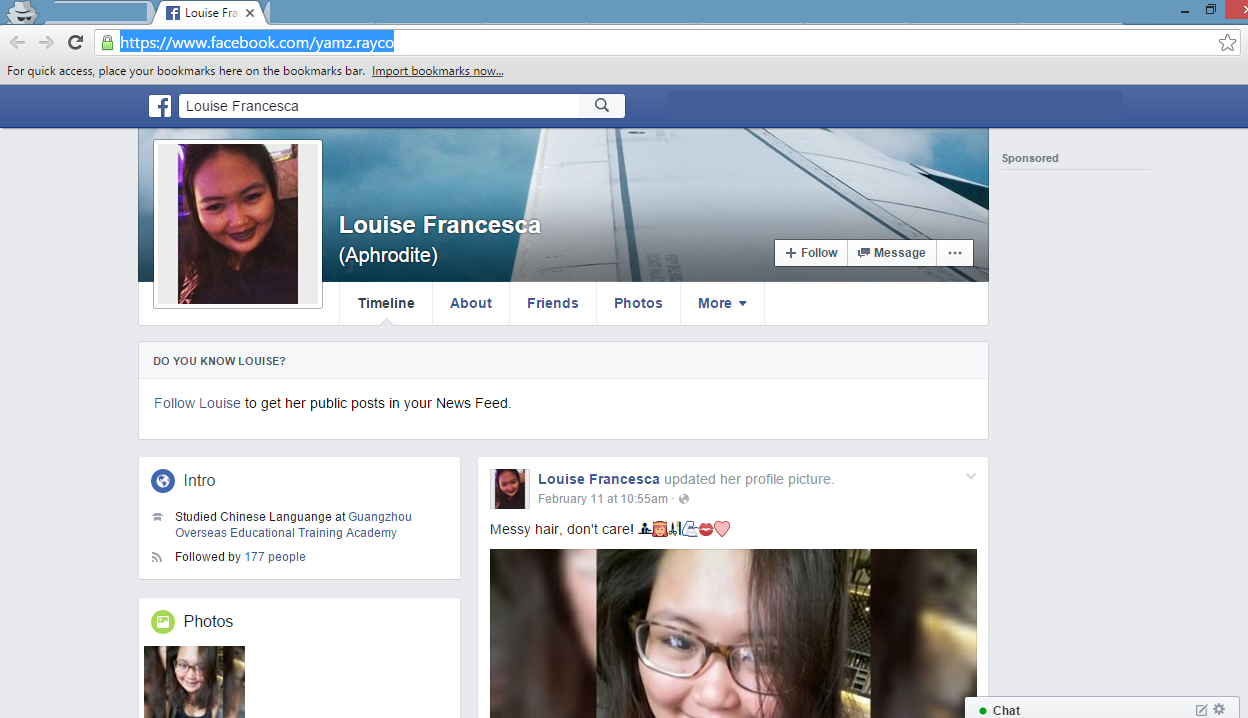Click the incognito spy icon

click(22, 13)
